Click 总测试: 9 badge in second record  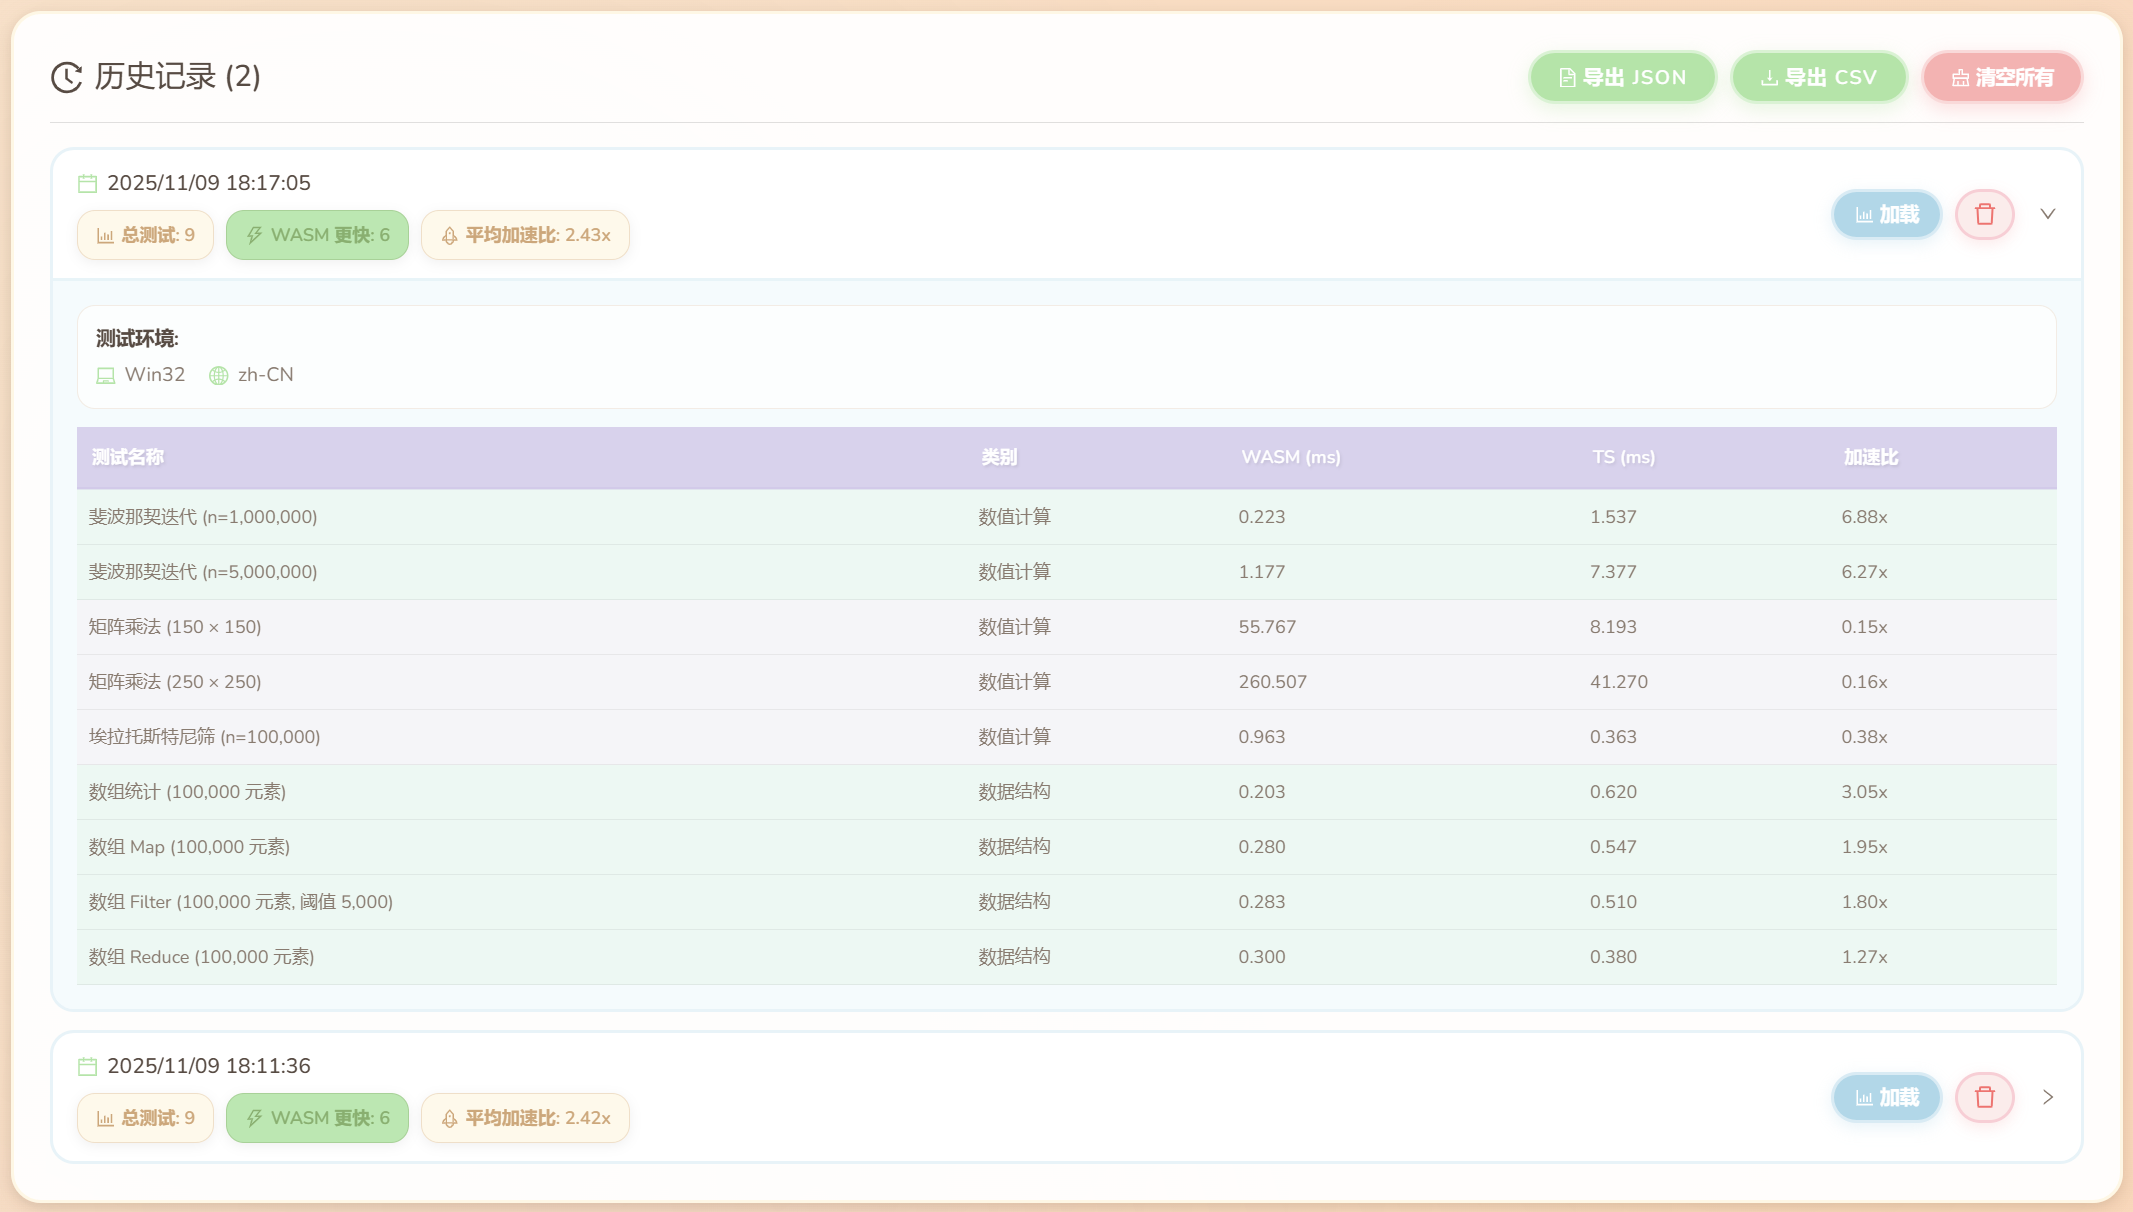(145, 1118)
